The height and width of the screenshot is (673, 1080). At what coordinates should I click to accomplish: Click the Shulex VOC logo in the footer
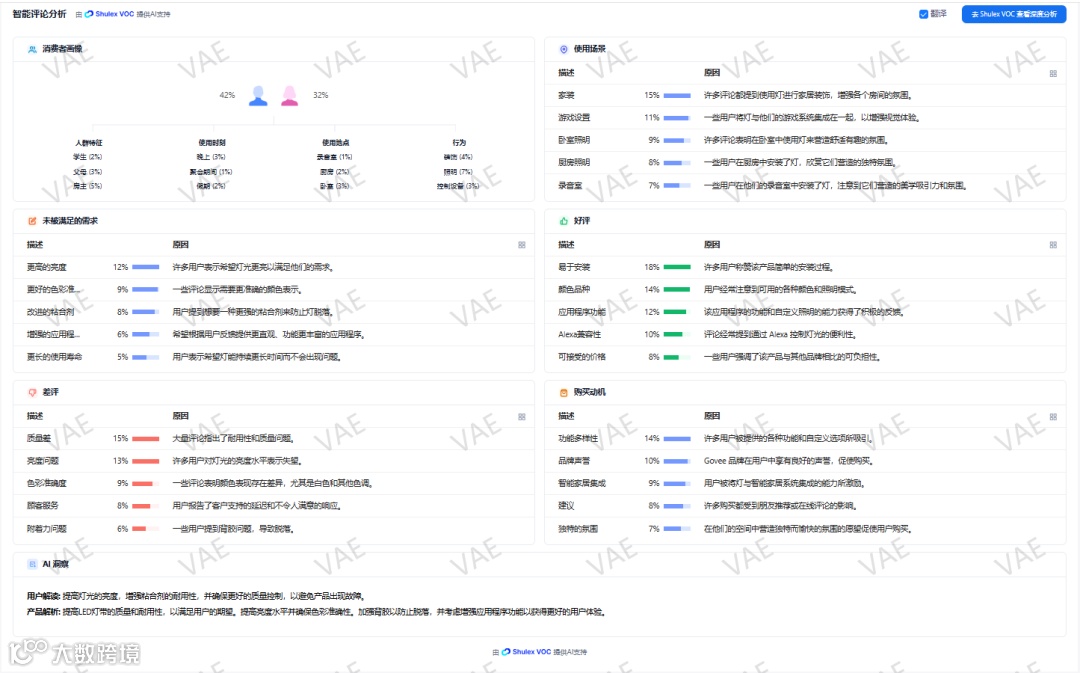[506, 652]
